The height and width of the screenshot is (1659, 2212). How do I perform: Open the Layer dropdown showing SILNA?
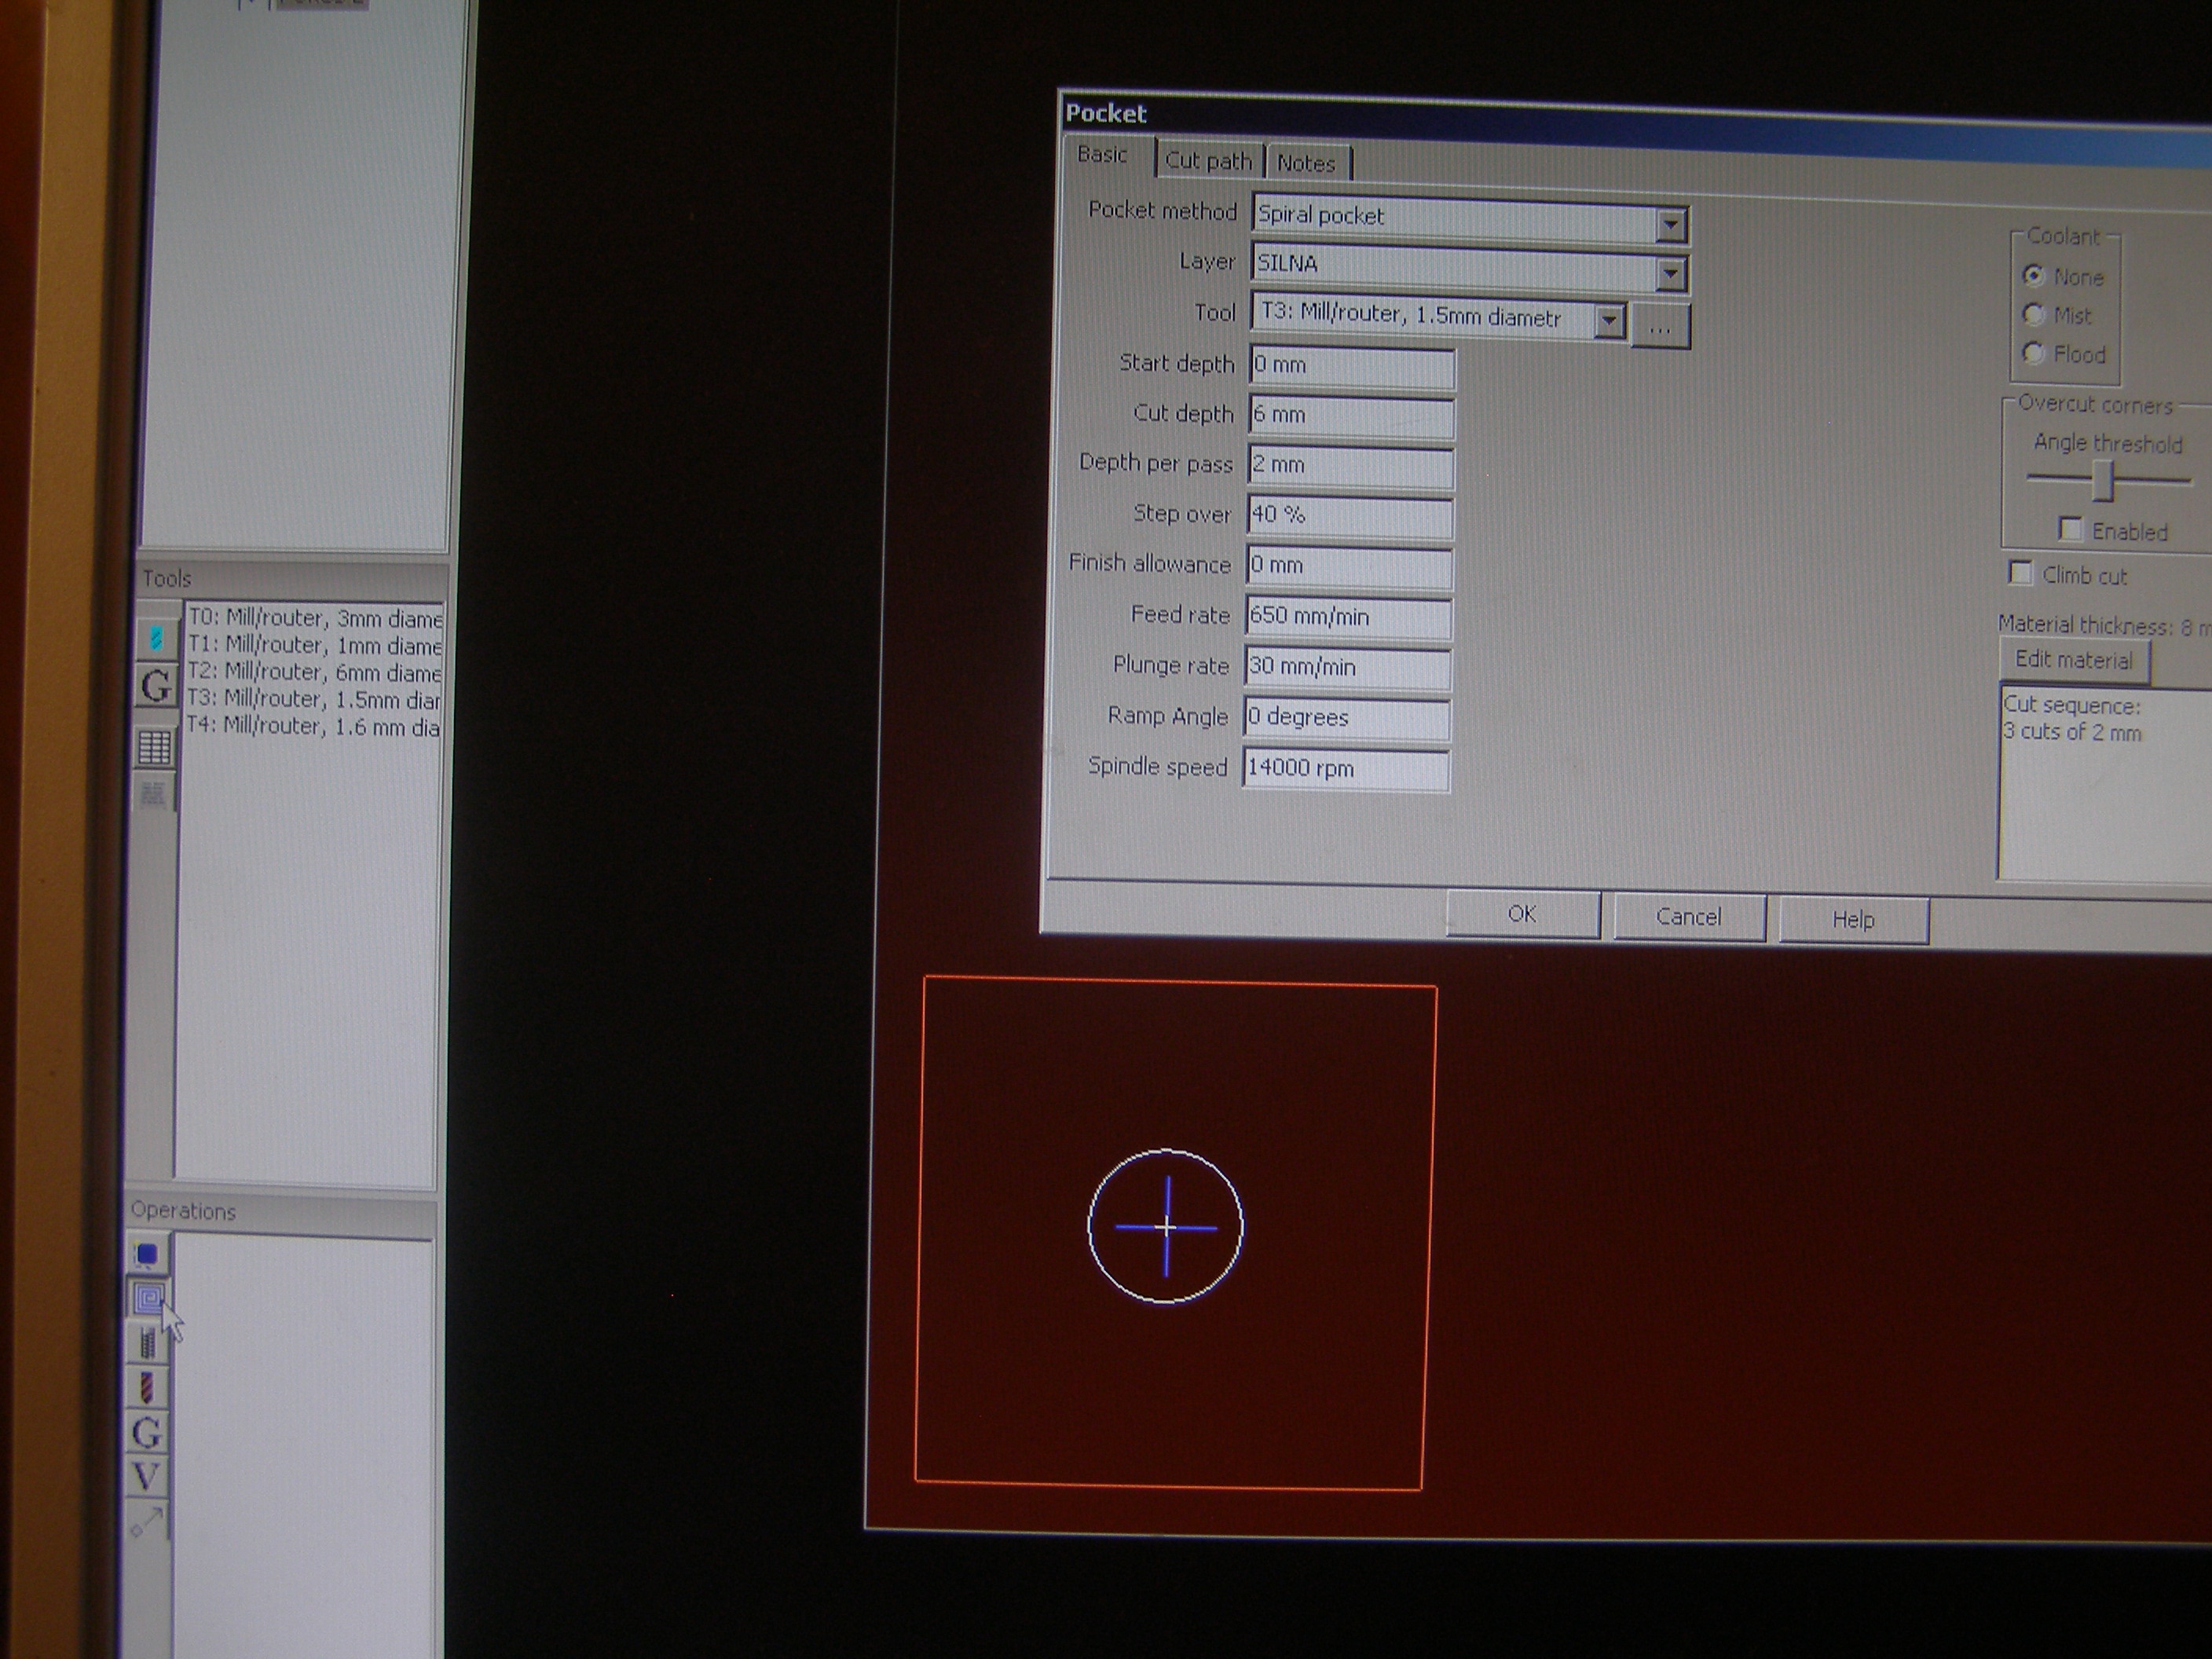tap(1670, 274)
